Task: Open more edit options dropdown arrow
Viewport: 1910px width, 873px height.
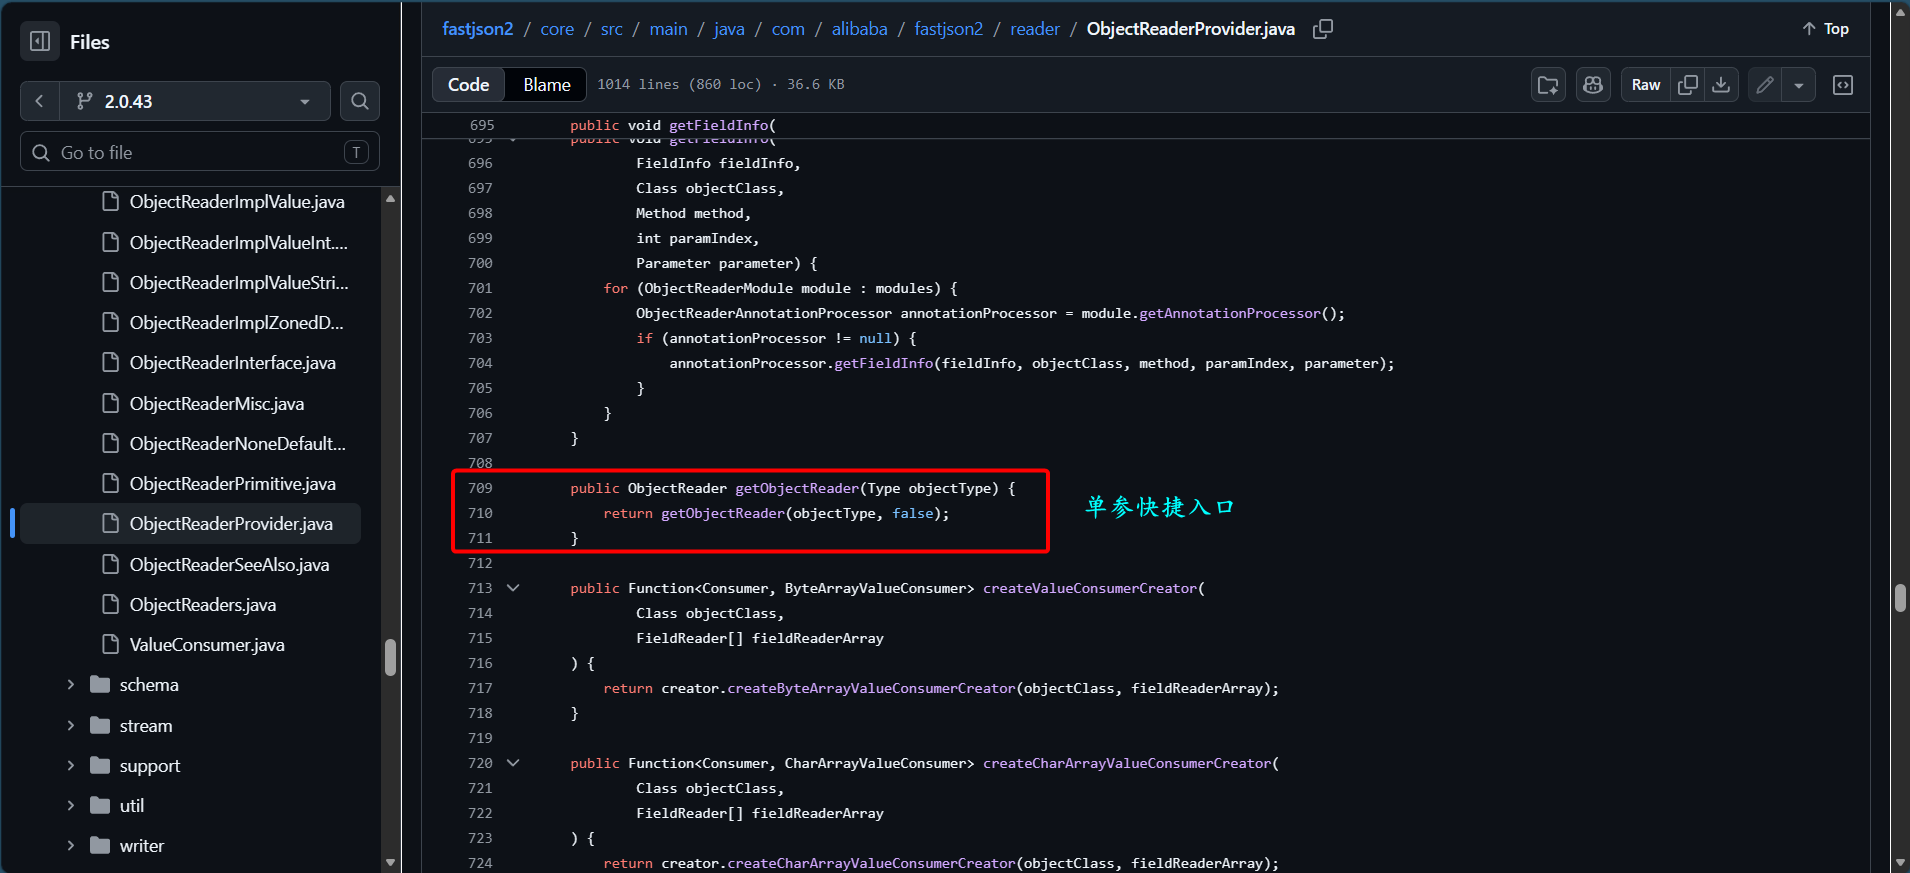Action: (x=1799, y=85)
